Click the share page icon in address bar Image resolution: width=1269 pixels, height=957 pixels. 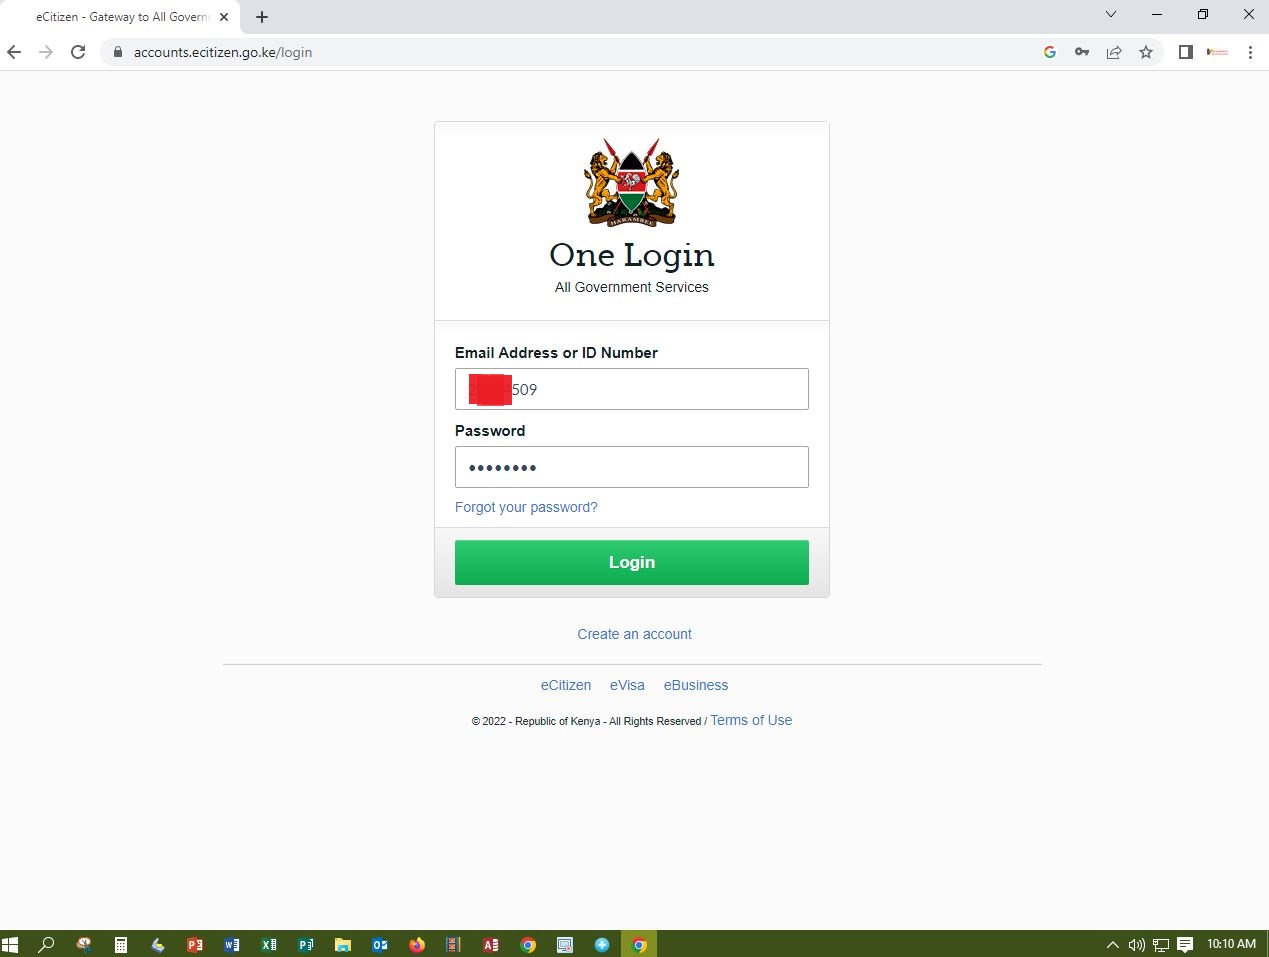click(x=1114, y=52)
